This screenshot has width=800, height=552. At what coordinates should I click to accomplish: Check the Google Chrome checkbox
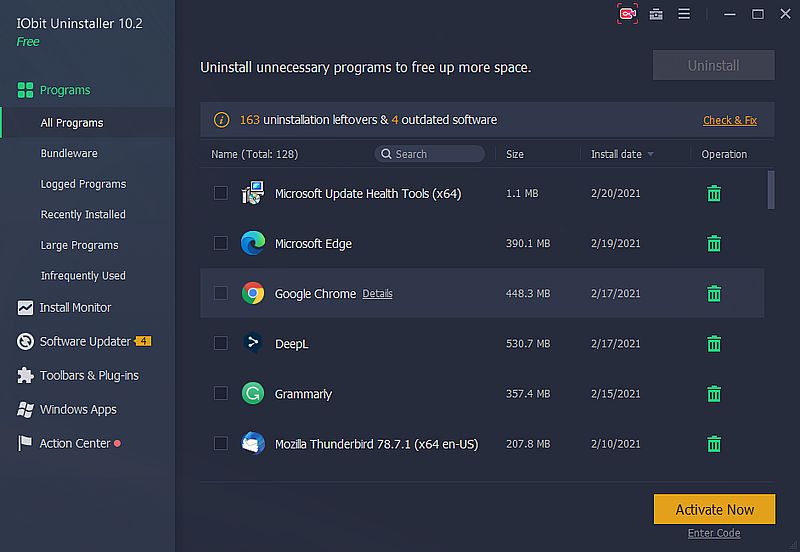pos(221,293)
